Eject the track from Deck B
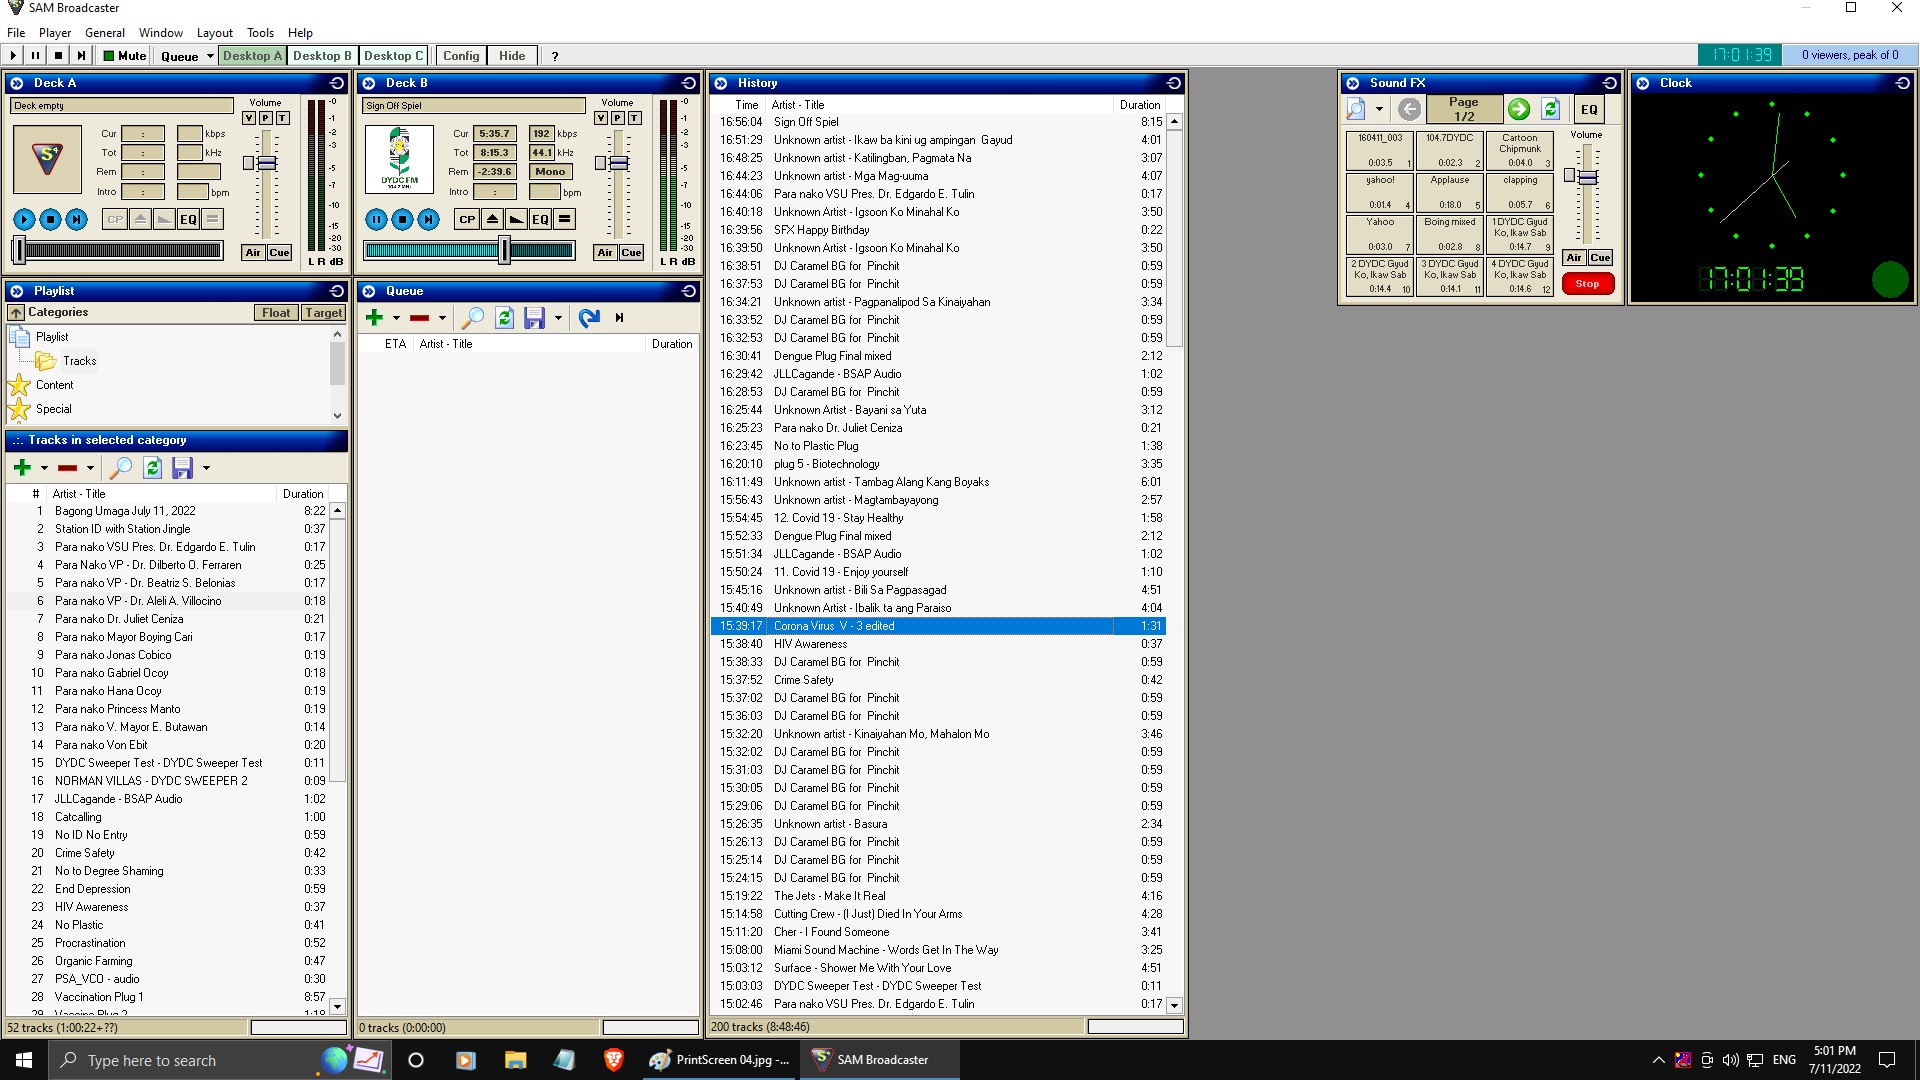 pos(492,219)
